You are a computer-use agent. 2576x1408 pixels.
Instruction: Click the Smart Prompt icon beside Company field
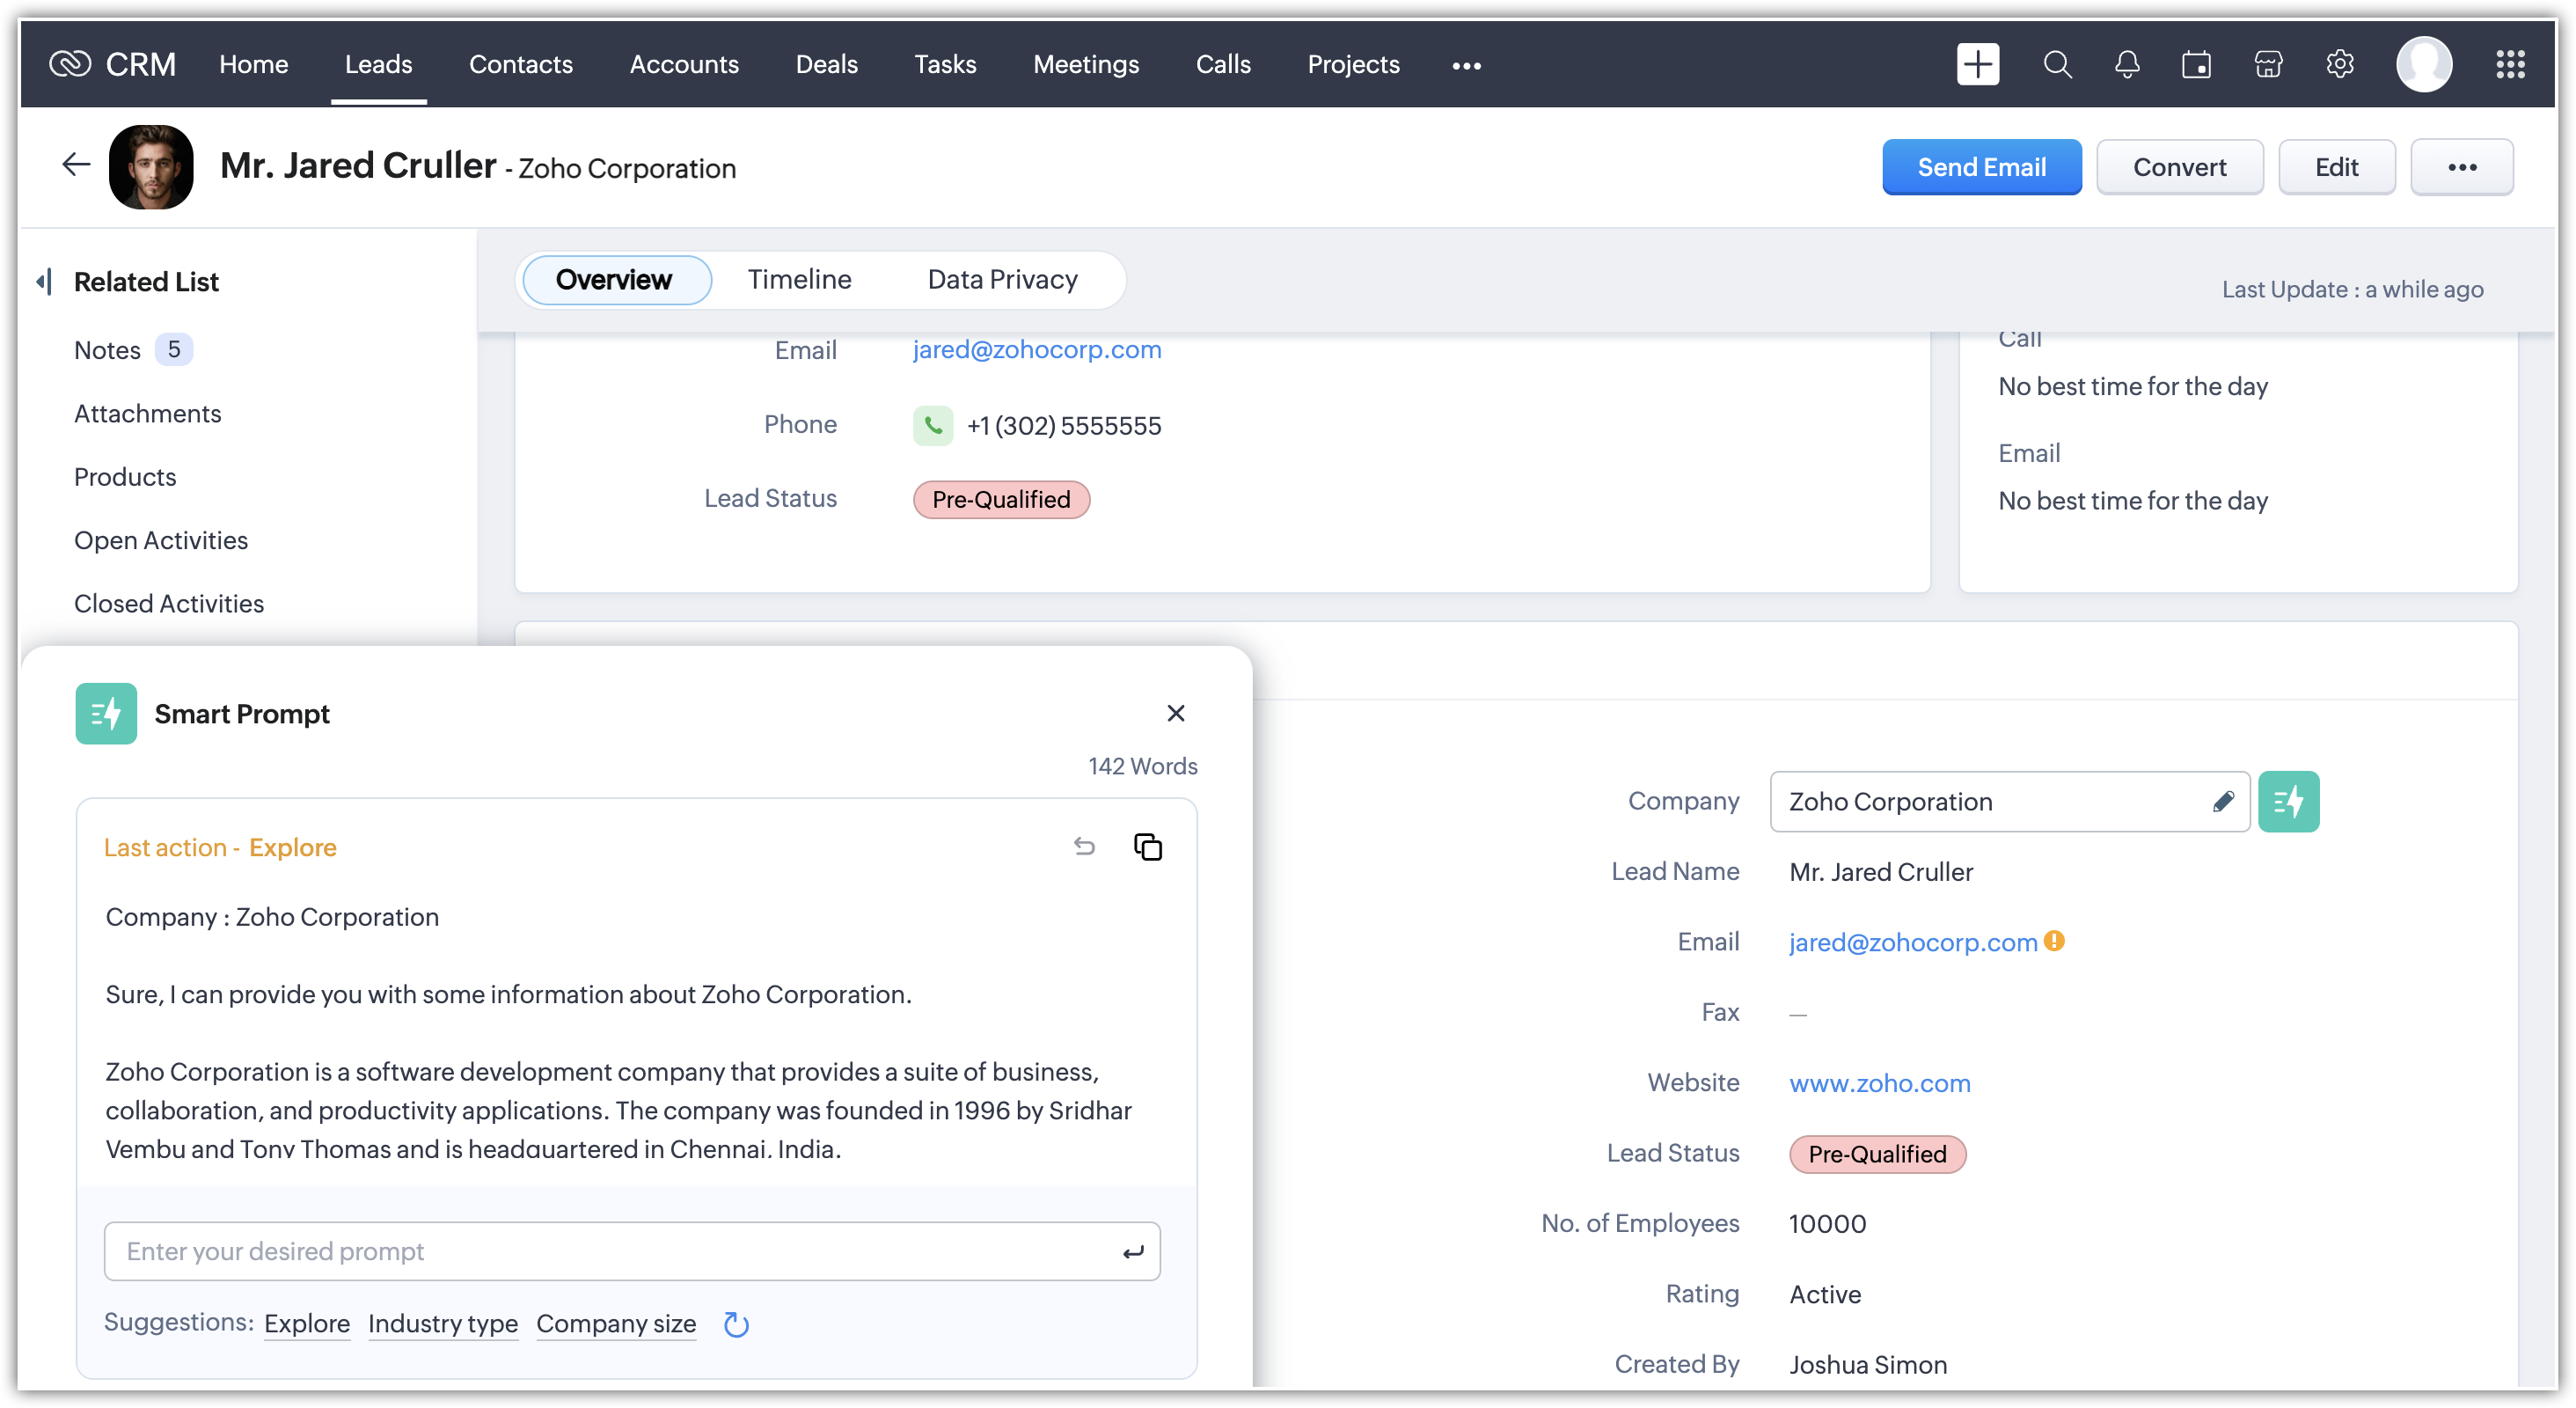[2288, 801]
